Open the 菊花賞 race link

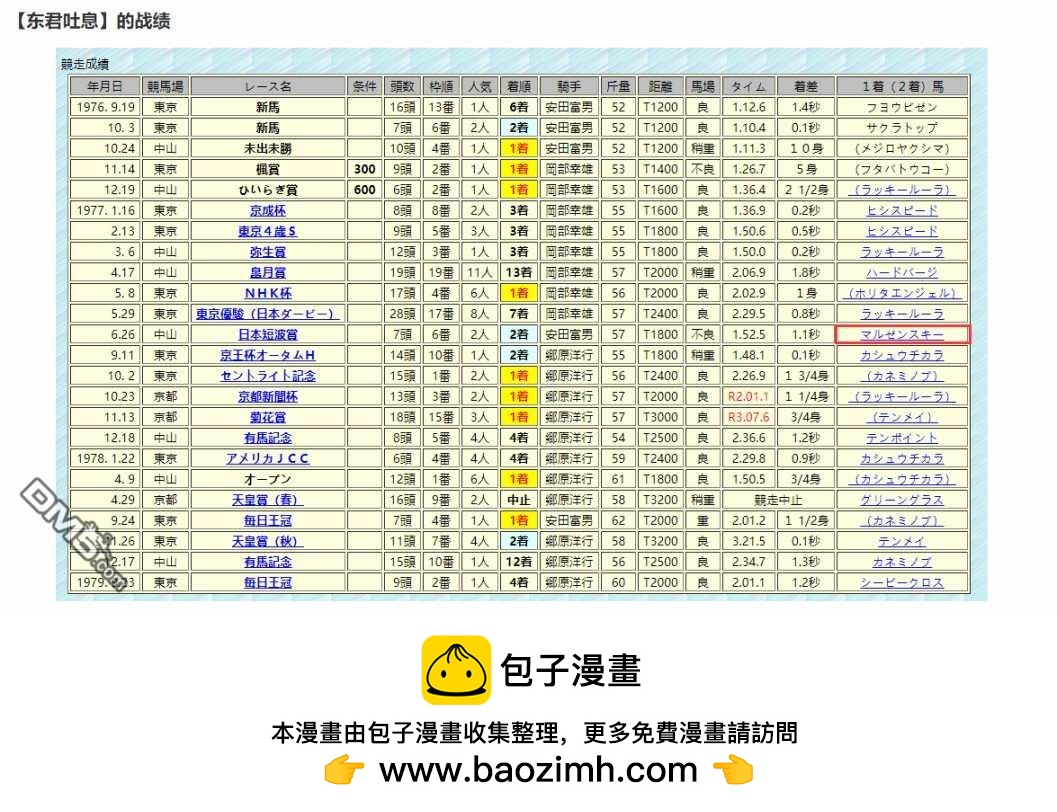(x=268, y=417)
